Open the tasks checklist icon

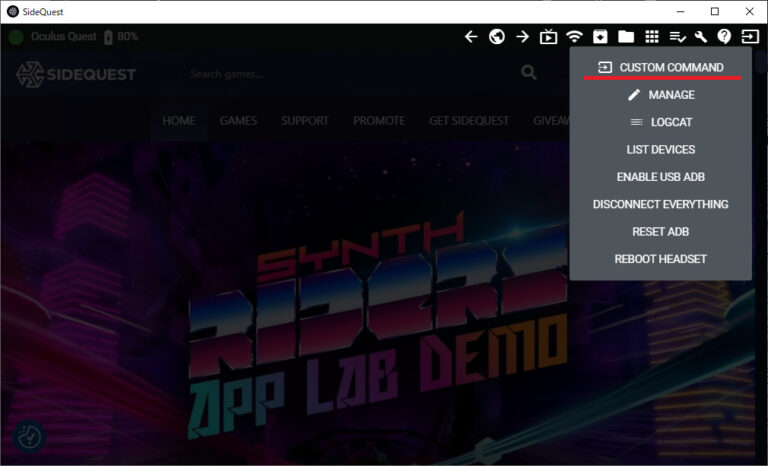[x=677, y=37]
